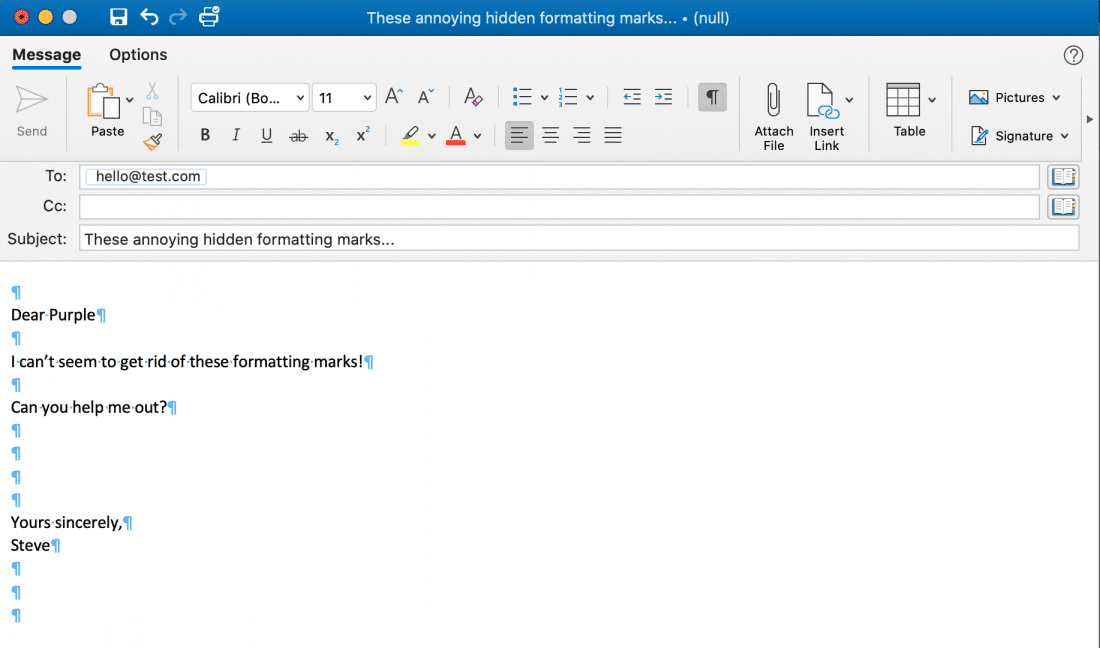Click inside the Cc field
Viewport: 1100px width, 648px height.
click(x=400, y=206)
